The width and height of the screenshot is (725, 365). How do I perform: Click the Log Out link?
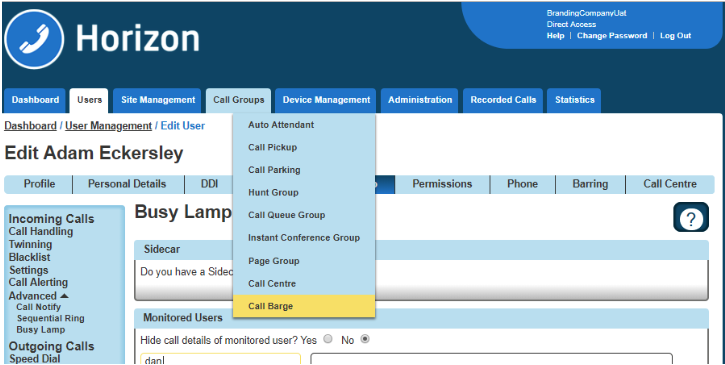pyautogui.click(x=675, y=36)
